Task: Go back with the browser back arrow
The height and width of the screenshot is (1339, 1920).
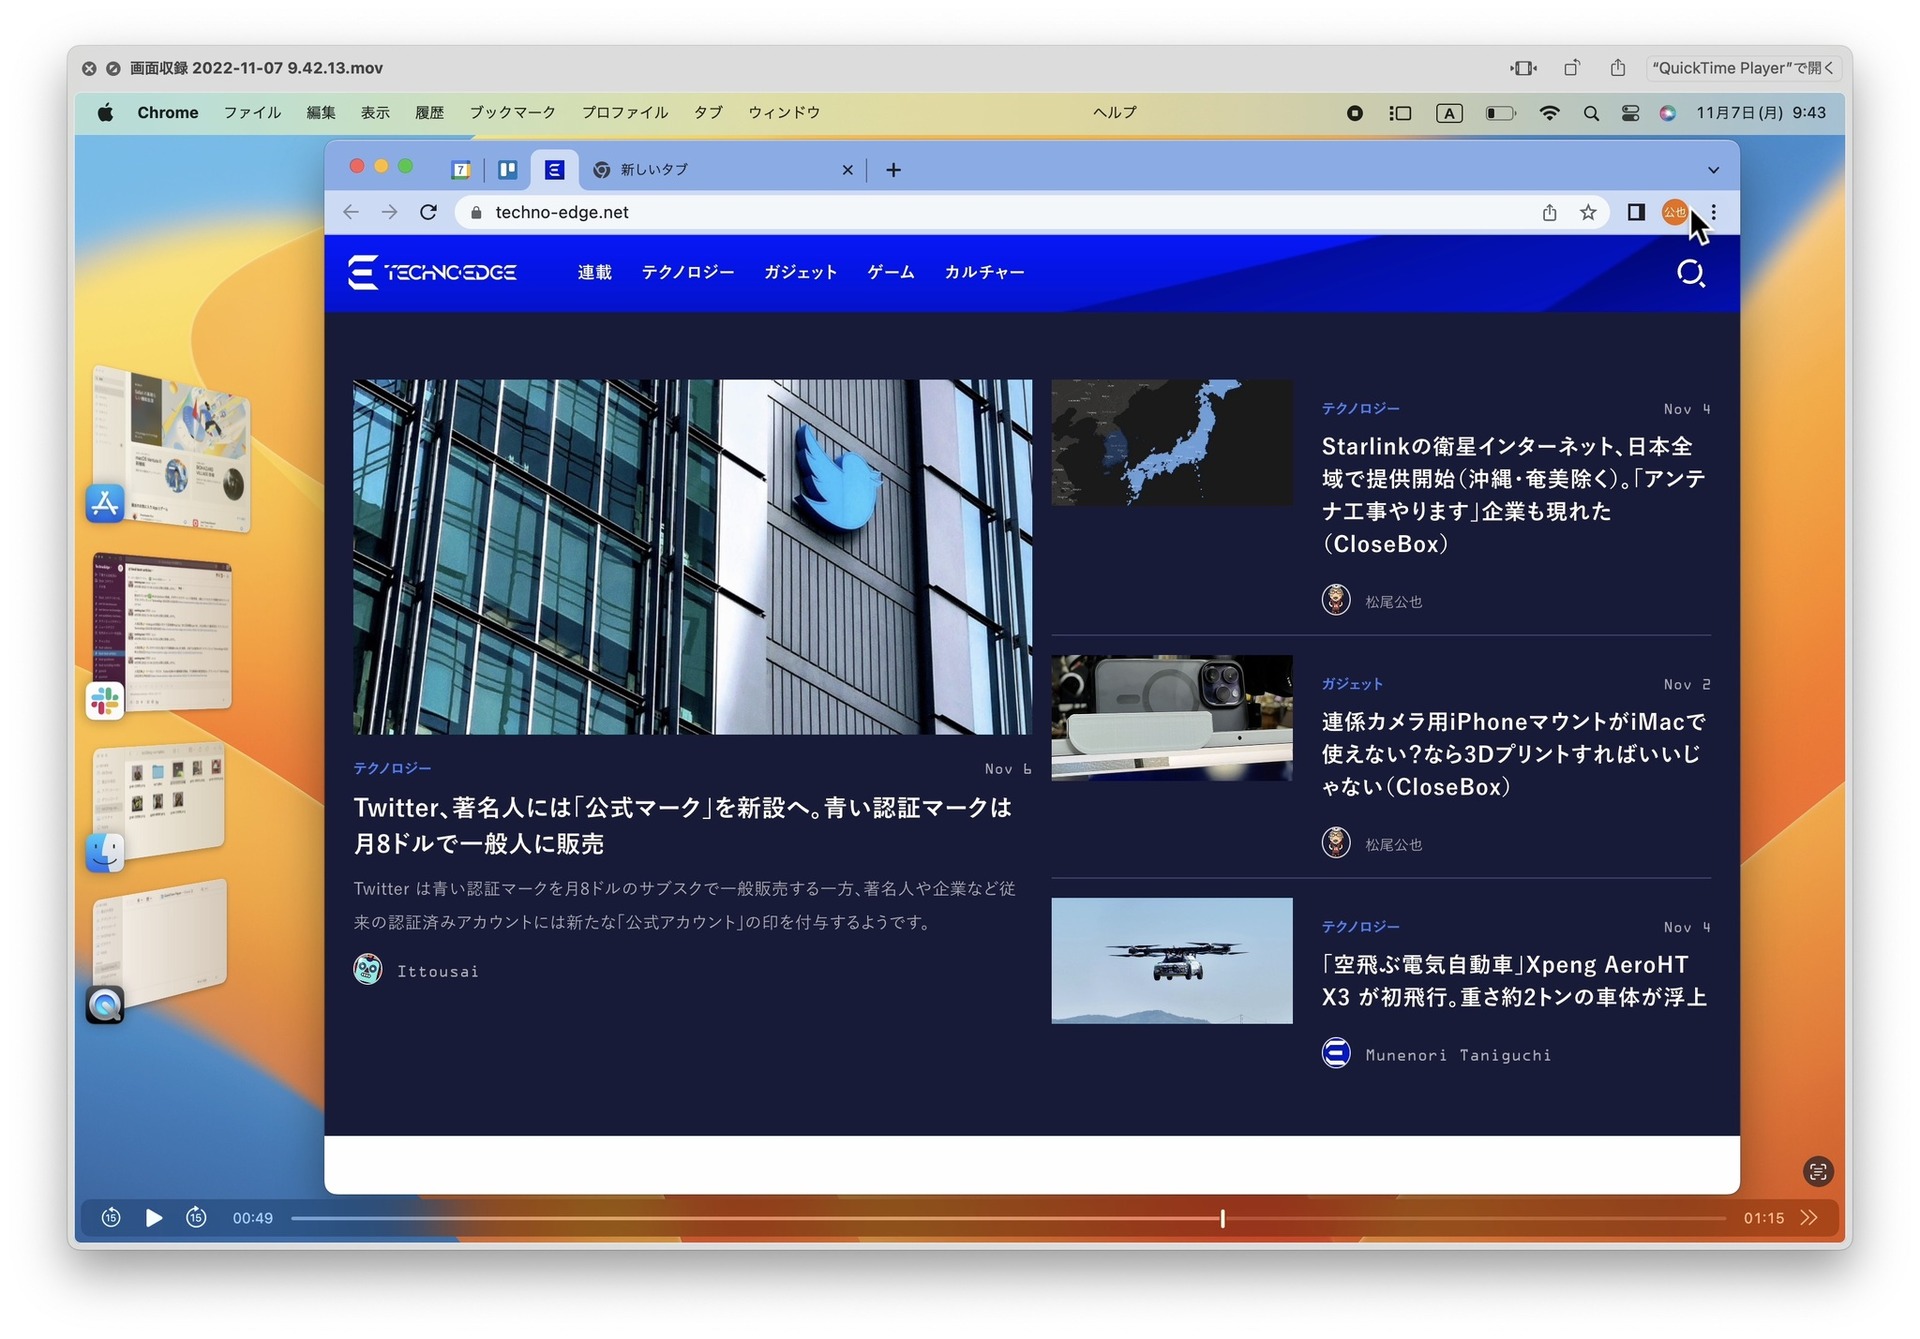Action: click(351, 212)
